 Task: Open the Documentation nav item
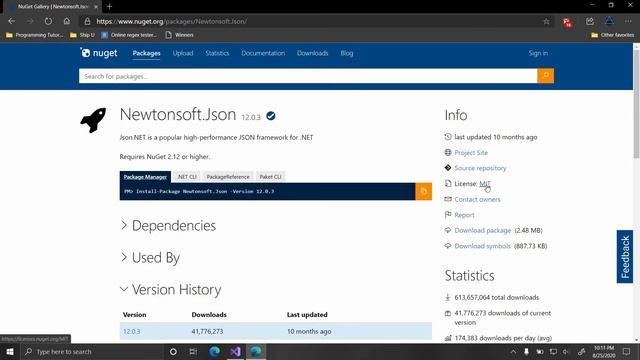click(263, 53)
